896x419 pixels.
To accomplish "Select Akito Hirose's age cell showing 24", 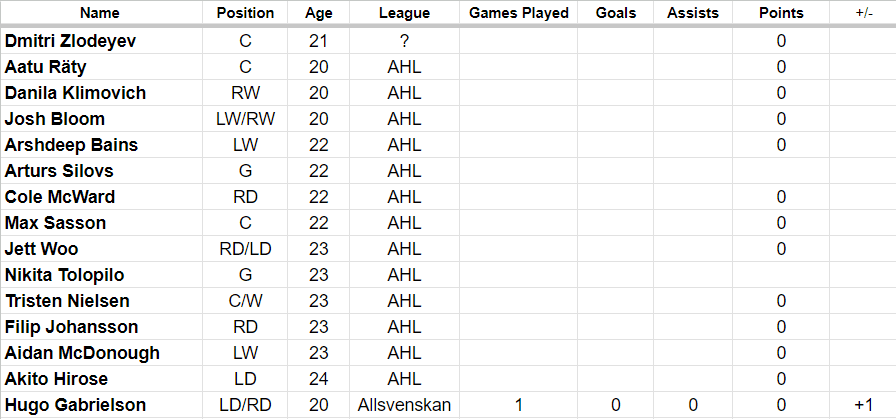I will click(319, 379).
